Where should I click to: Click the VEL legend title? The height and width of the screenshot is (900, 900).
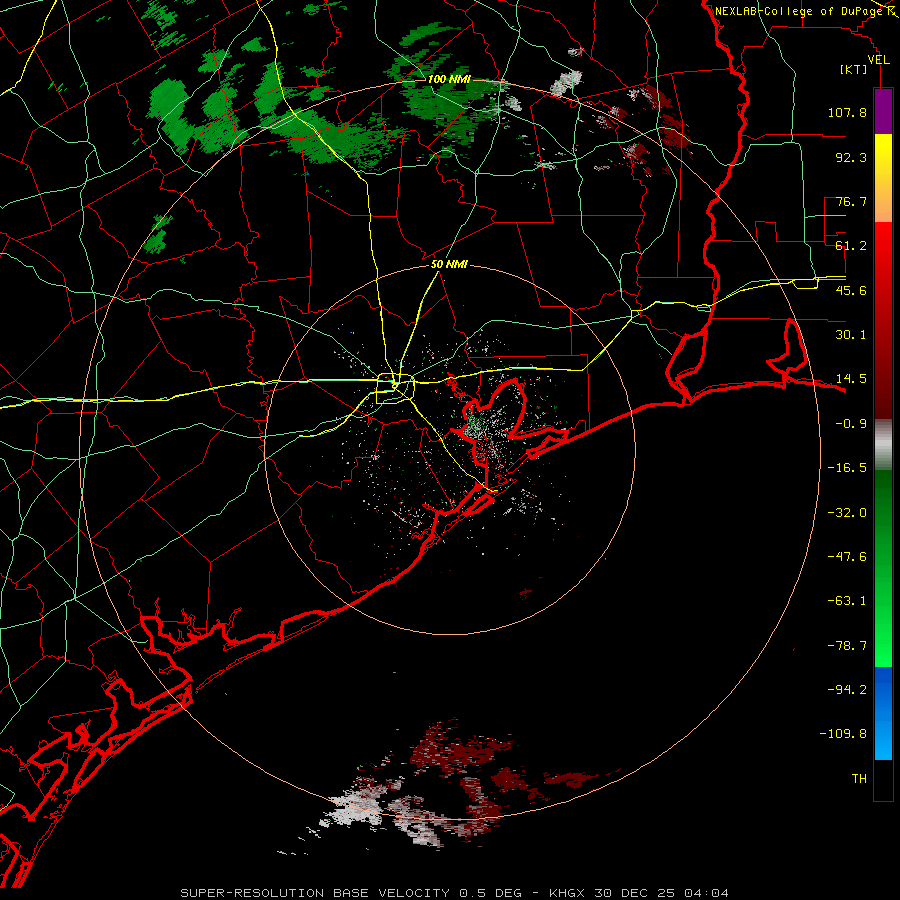pyautogui.click(x=878, y=60)
